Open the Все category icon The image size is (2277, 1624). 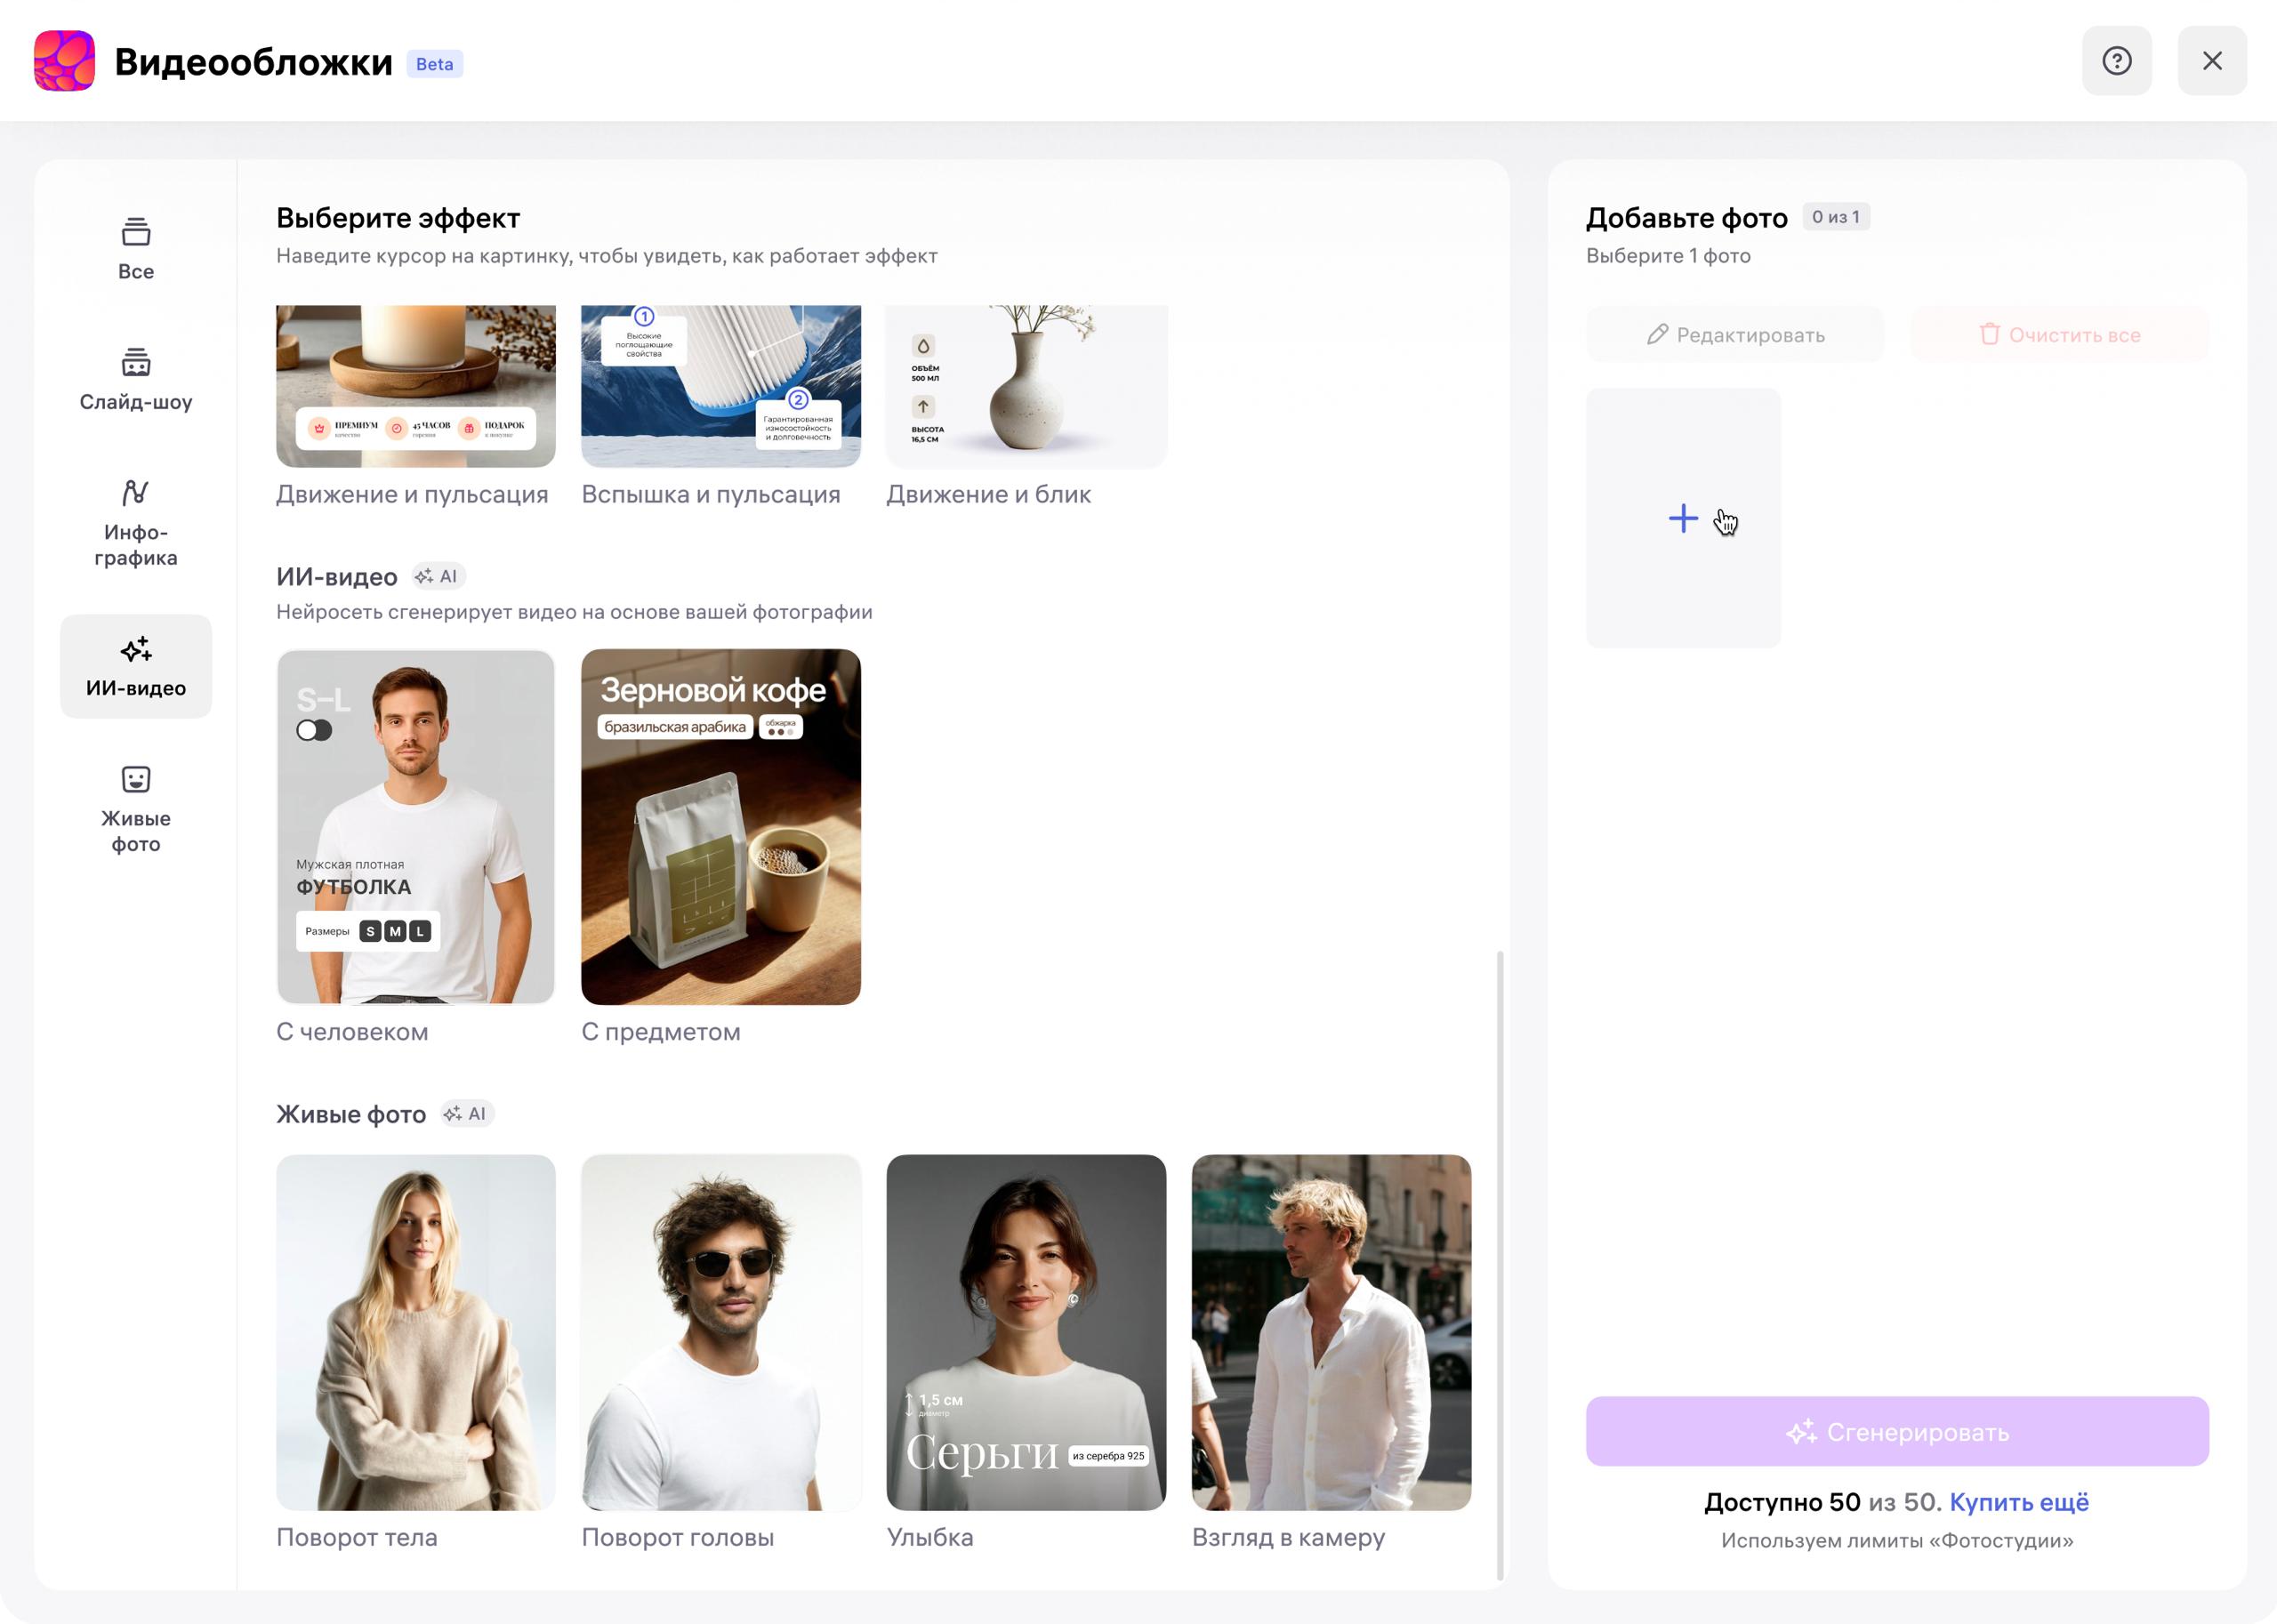[x=136, y=233]
